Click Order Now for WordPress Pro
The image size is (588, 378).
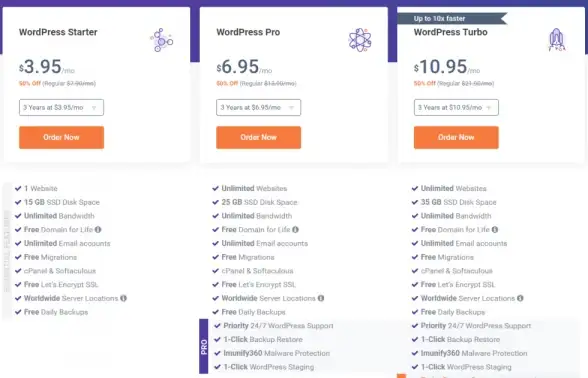pos(258,137)
